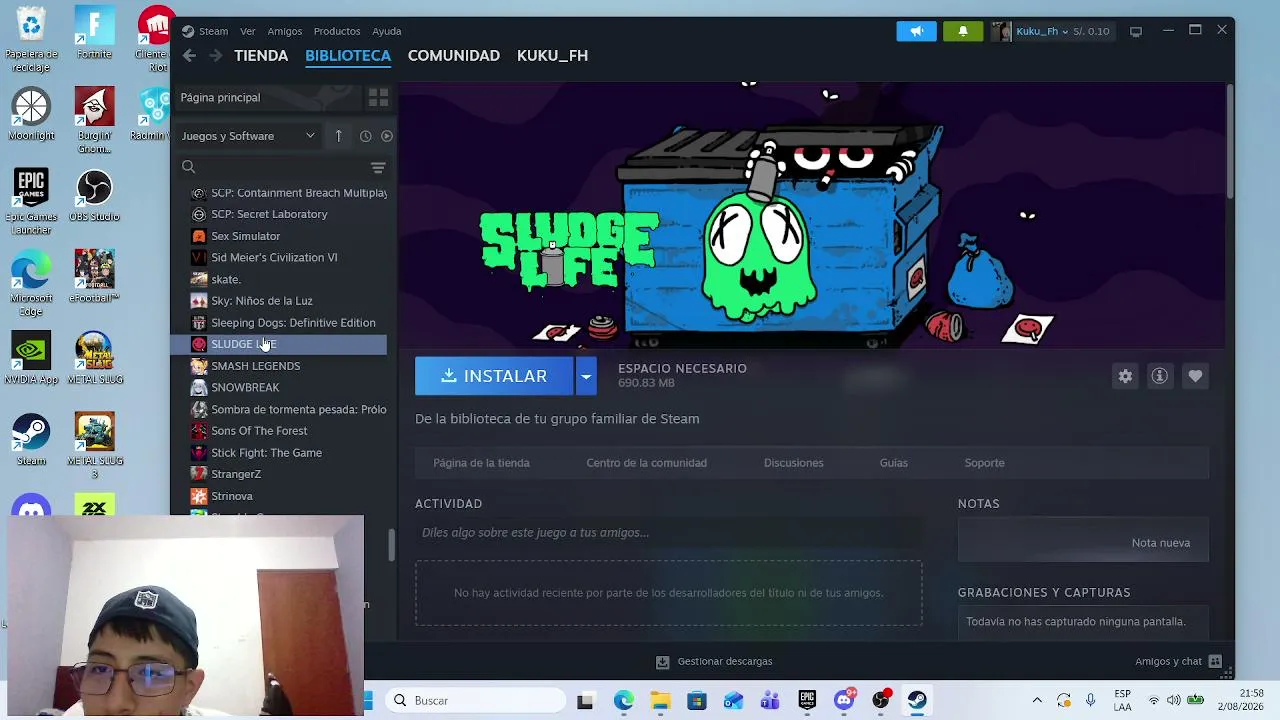
Task: Open the Steam desktop shortcut
Action: pos(31,440)
